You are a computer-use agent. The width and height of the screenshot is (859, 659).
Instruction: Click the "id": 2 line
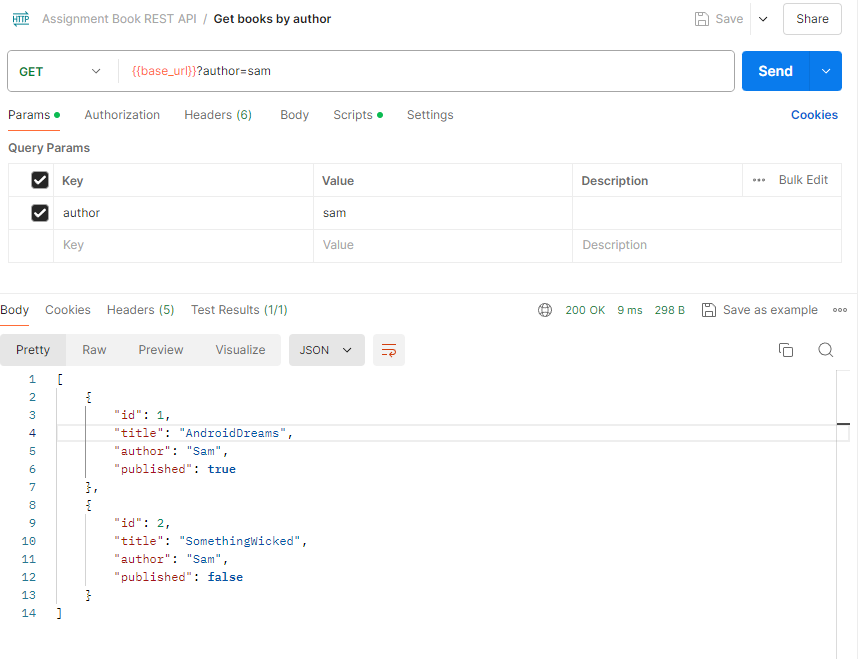click(x=142, y=523)
